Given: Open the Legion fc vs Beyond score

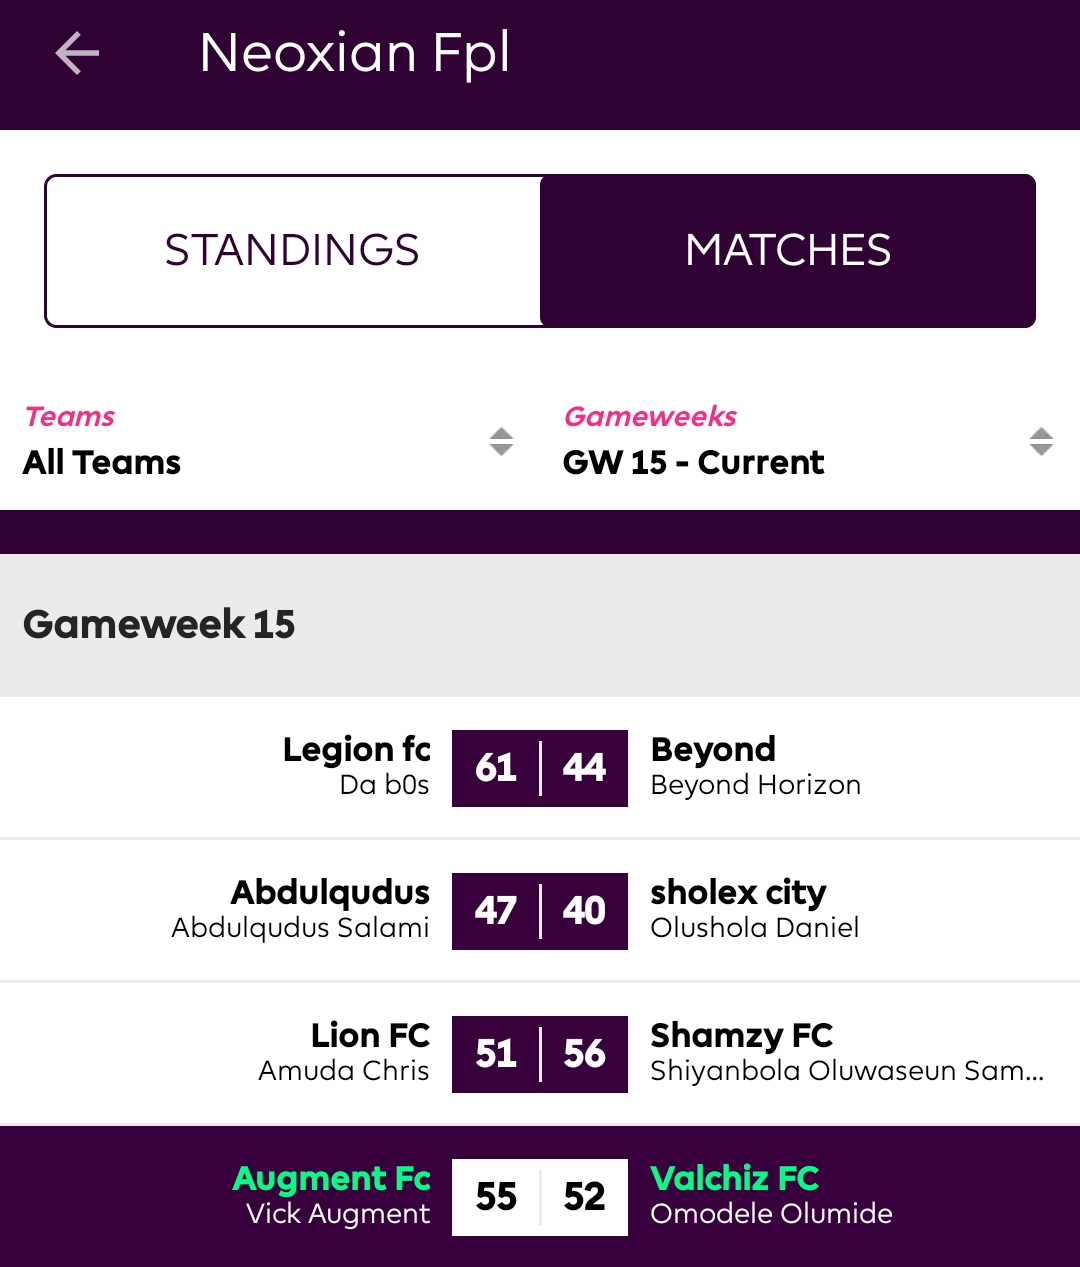Looking at the screenshot, I should (x=540, y=768).
